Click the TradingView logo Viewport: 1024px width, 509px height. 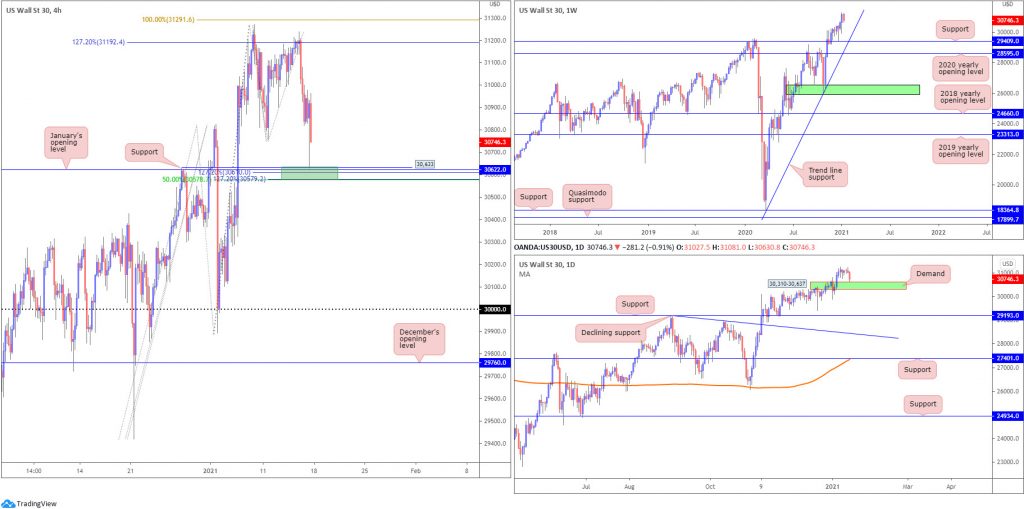pyautogui.click(x=28, y=503)
